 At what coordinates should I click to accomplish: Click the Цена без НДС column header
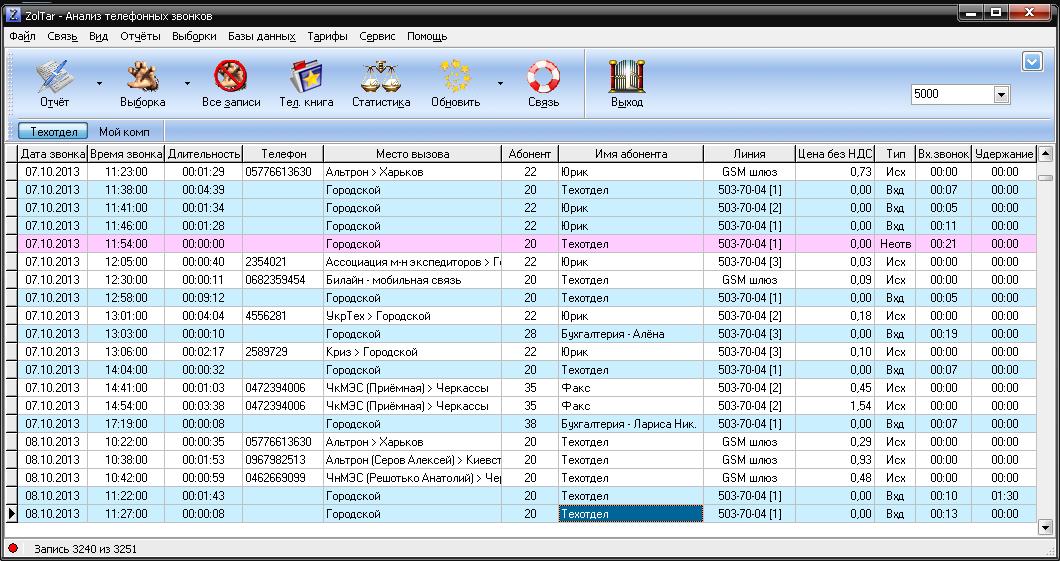835,154
